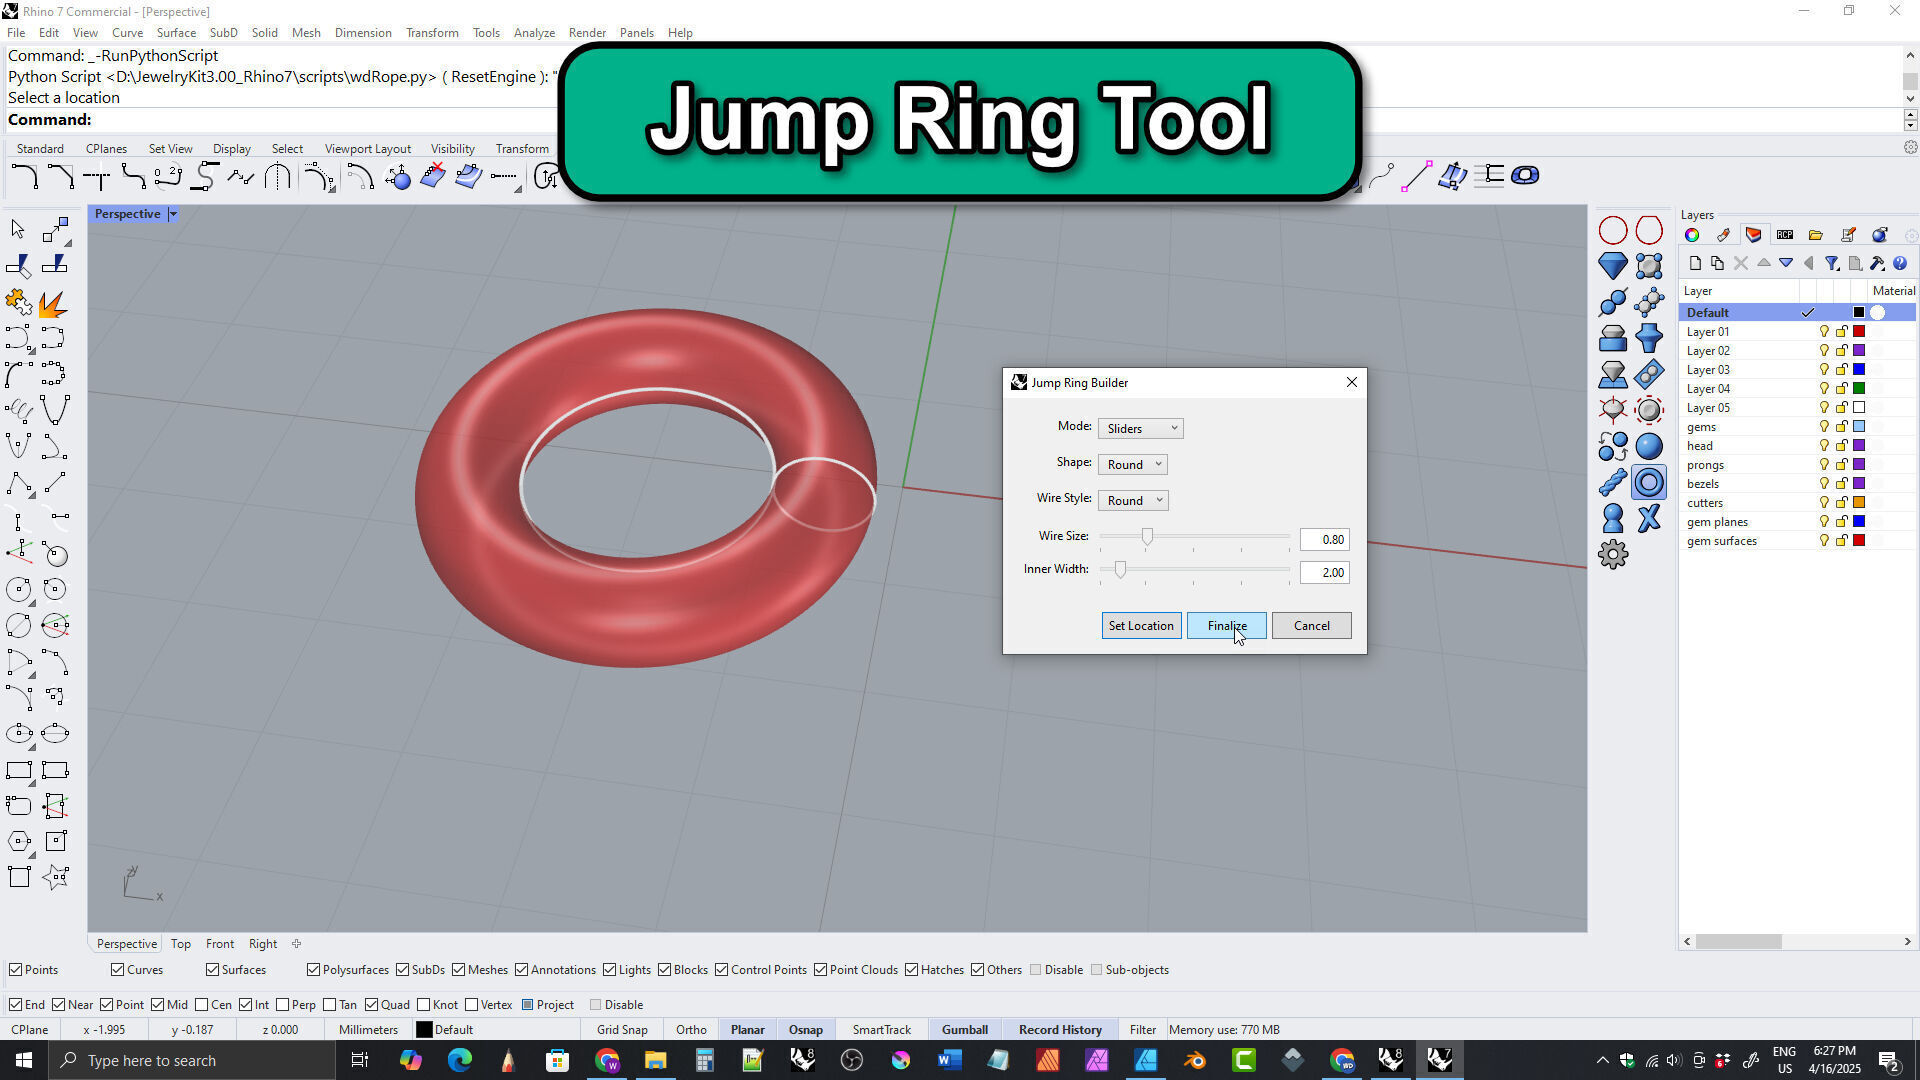Select the ellipse tool icon in sidebar
This screenshot has width=1920, height=1080.
click(x=18, y=734)
